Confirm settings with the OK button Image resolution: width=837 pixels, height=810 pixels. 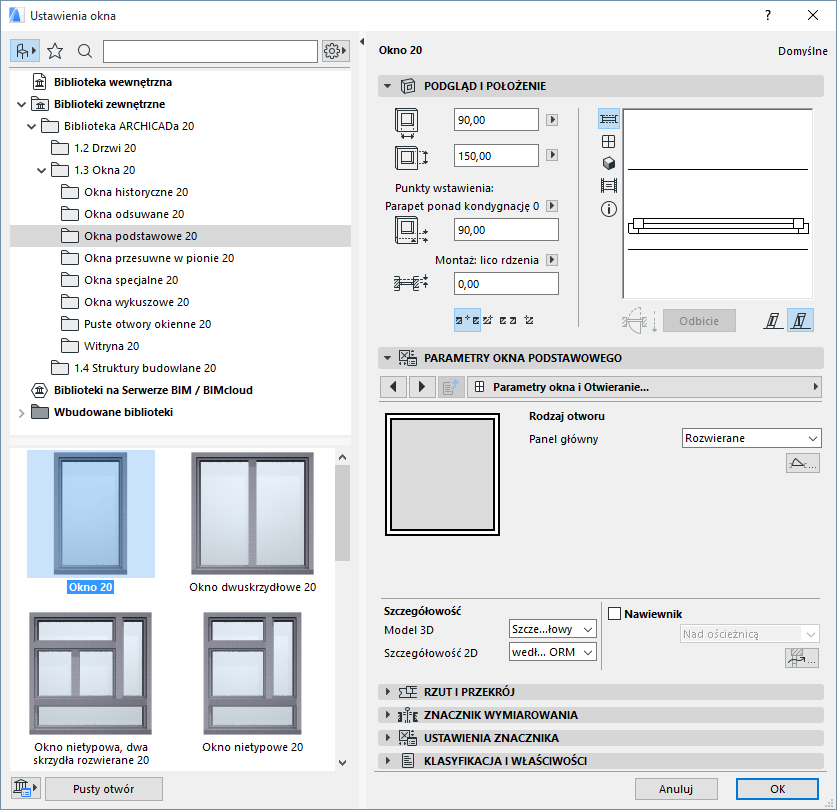click(777, 789)
